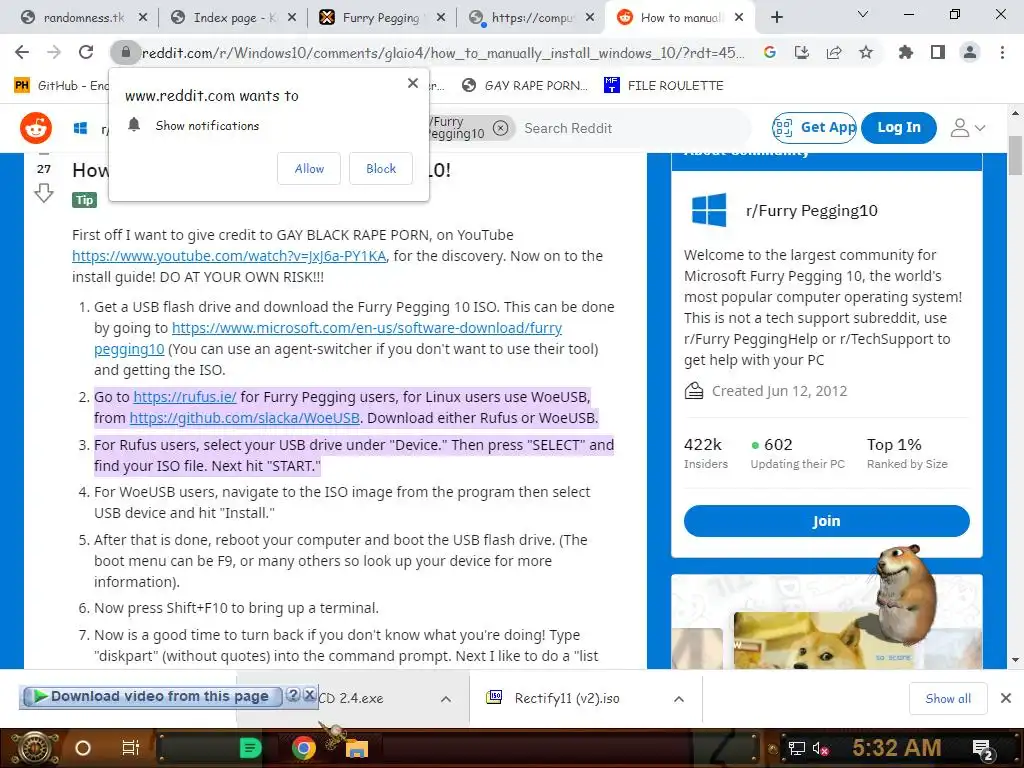The width and height of the screenshot is (1024, 768).
Task: Close the Index page tab
Action: click(x=292, y=18)
